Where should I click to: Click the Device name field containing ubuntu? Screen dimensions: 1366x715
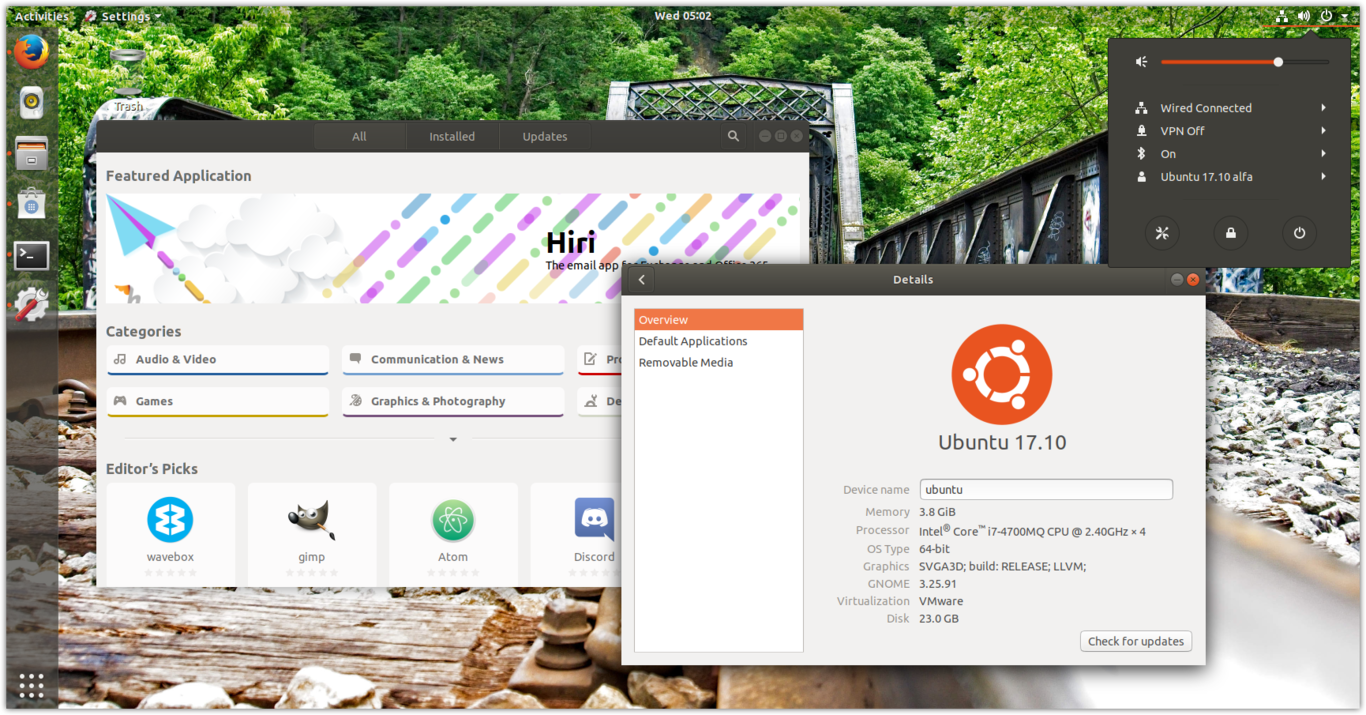tap(1046, 490)
